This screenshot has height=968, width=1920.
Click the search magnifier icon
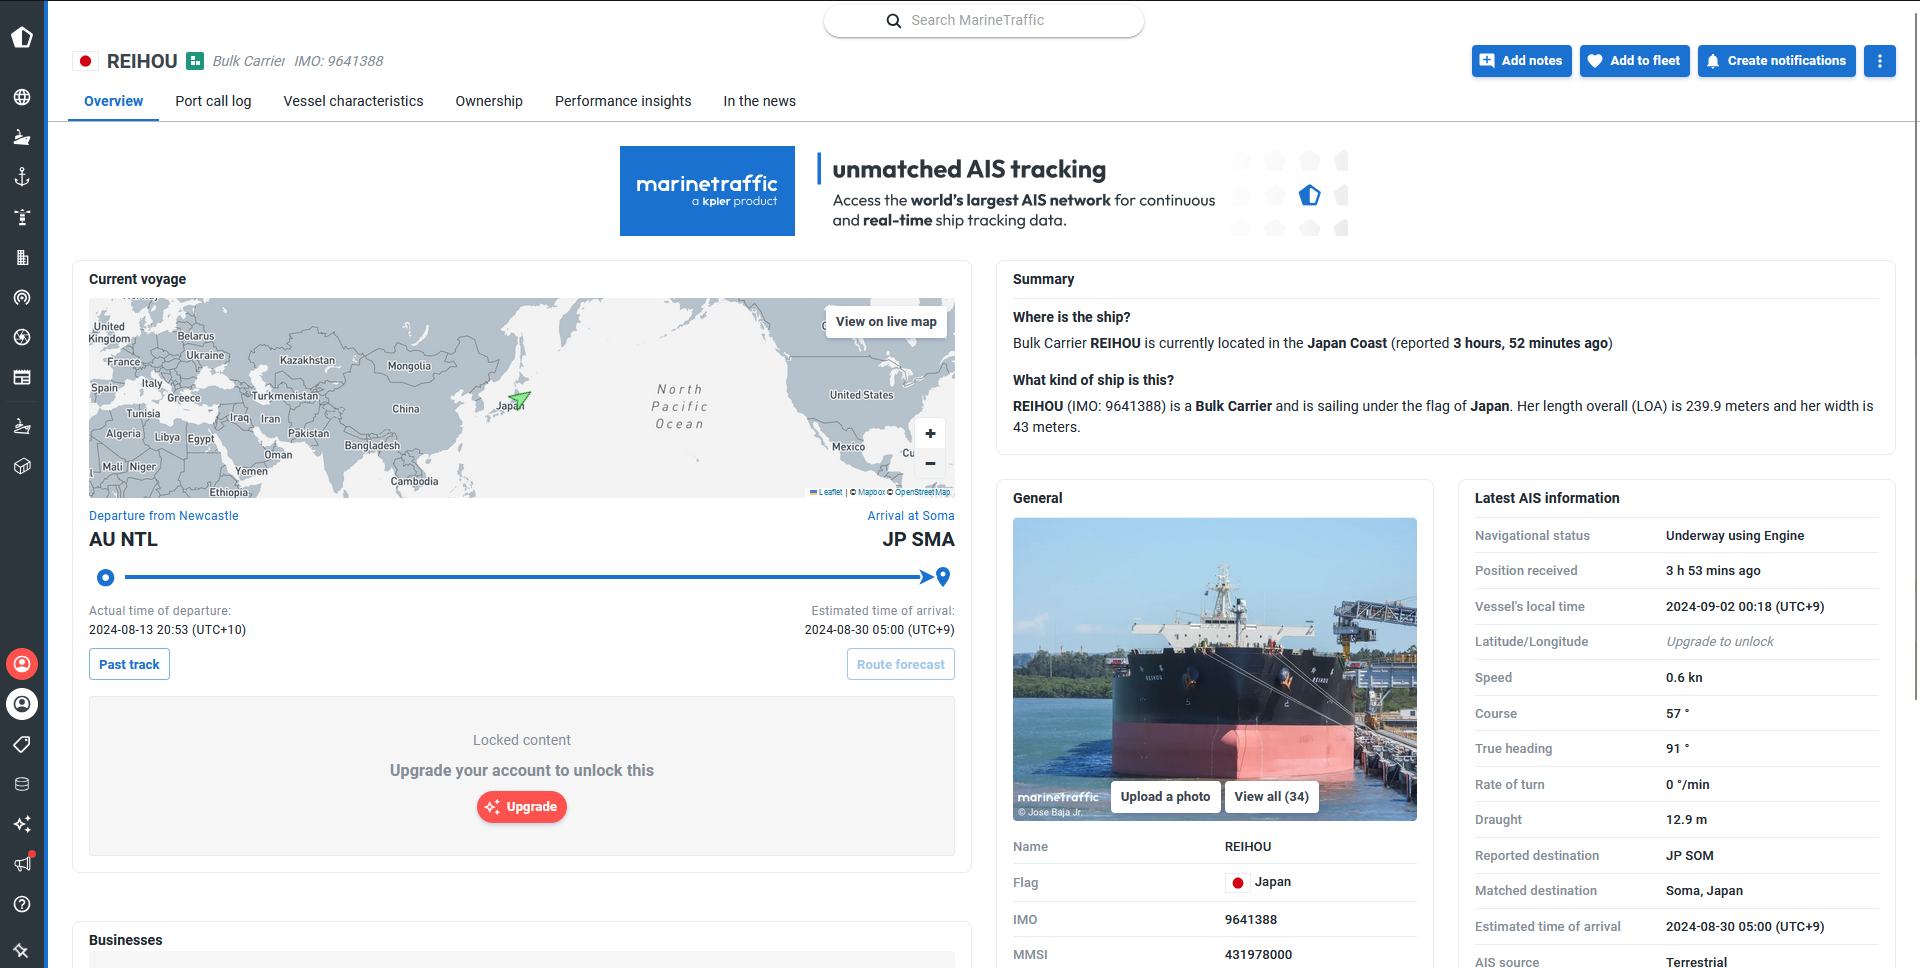coord(894,21)
